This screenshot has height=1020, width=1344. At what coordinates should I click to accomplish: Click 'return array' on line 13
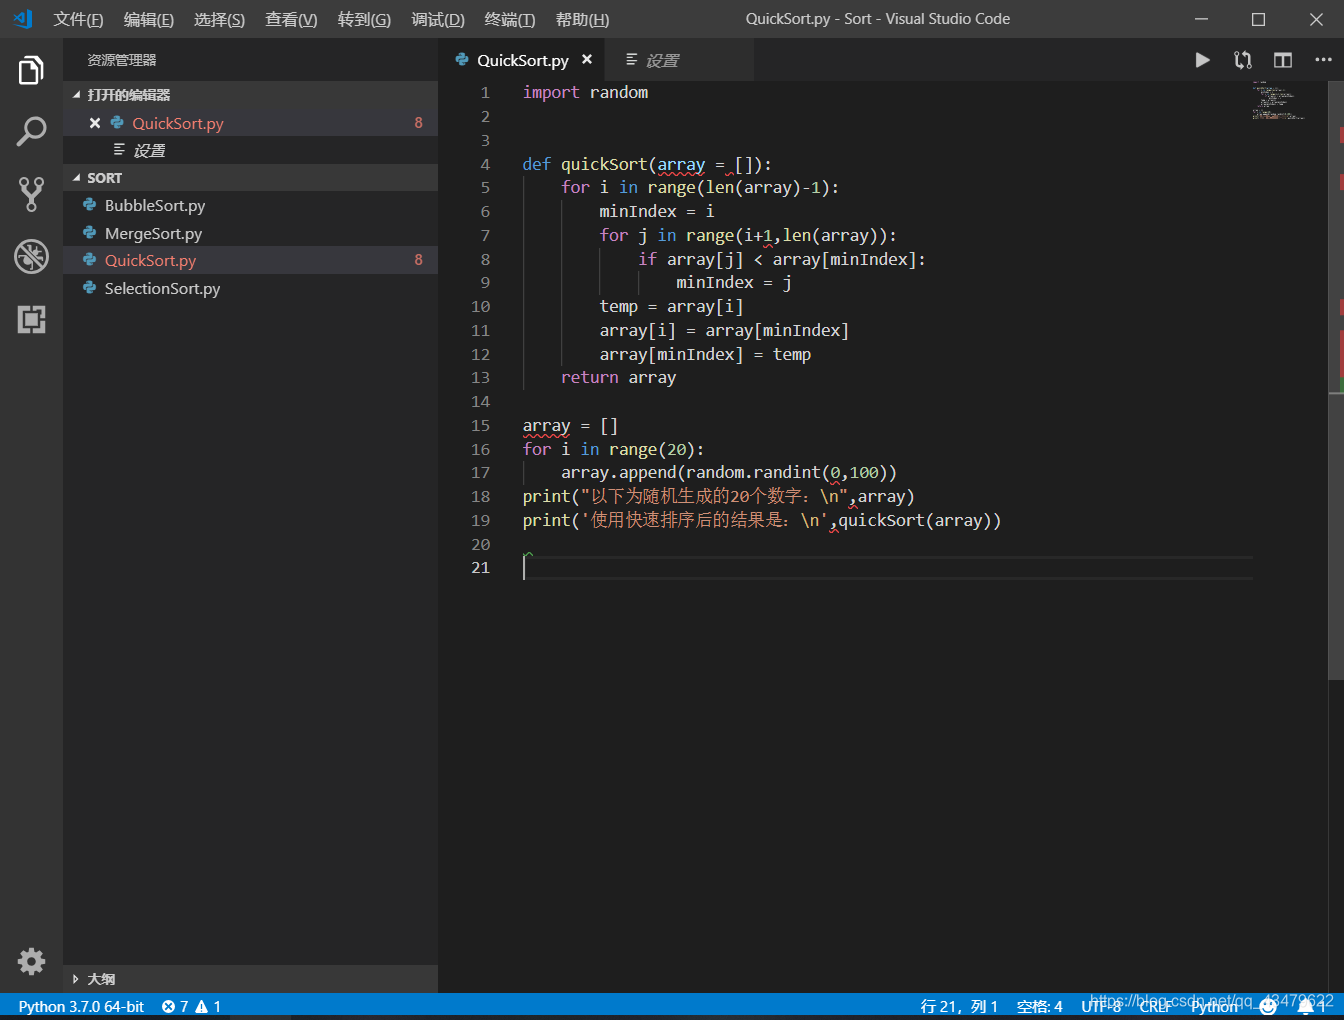pos(618,378)
